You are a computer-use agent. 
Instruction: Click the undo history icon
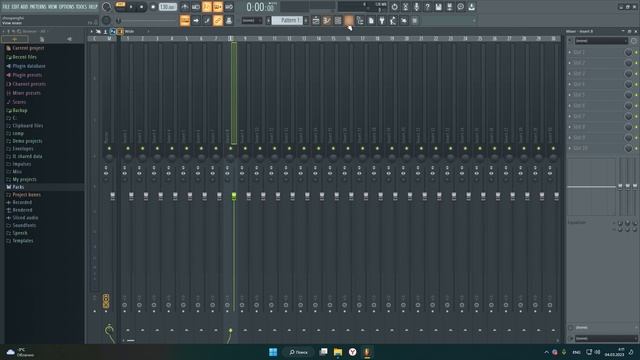(x=394, y=7)
